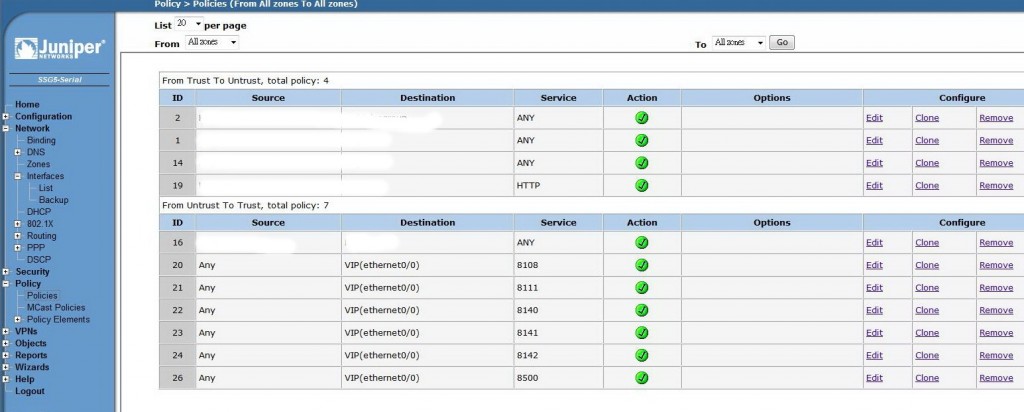Open Help menu in sidebar
The image size is (1024, 412).
pos(24,379)
